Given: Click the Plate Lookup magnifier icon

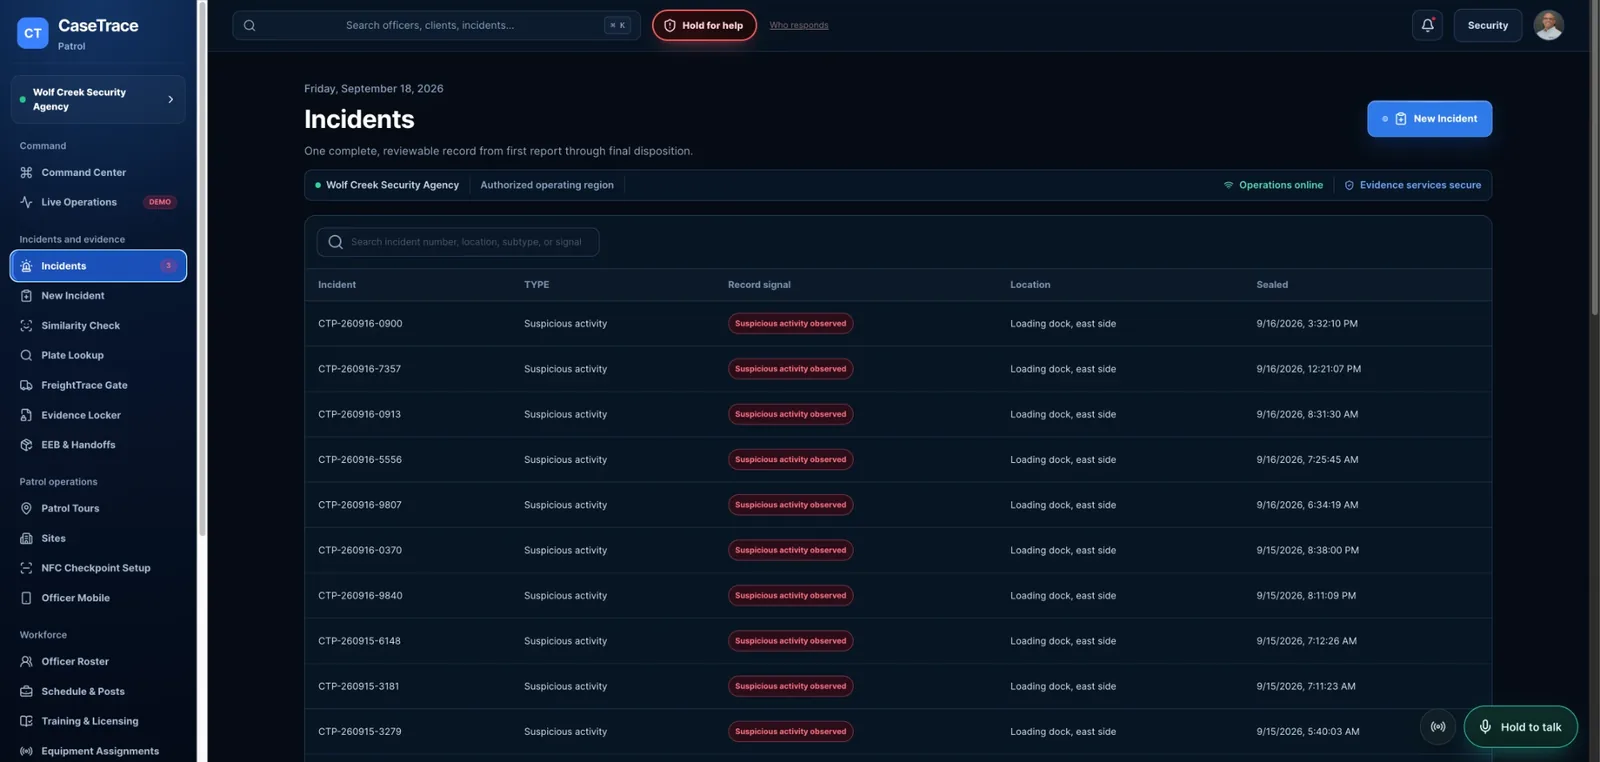Looking at the screenshot, I should click(26, 356).
